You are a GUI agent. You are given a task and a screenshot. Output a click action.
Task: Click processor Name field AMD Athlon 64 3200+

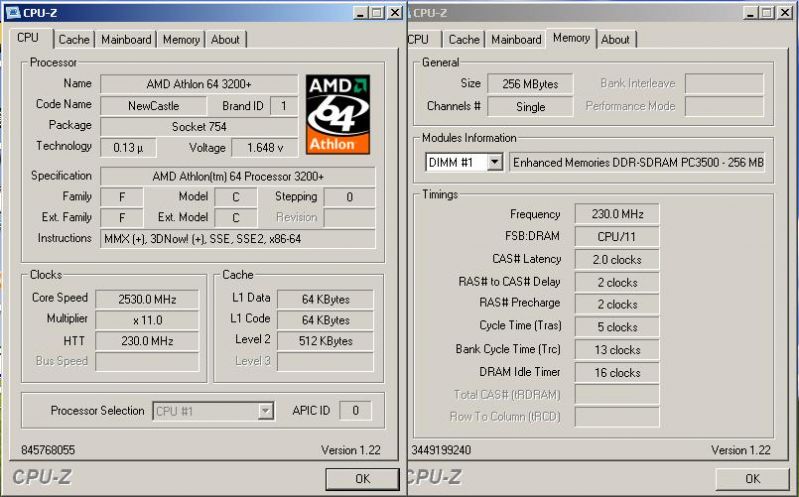tap(199, 84)
